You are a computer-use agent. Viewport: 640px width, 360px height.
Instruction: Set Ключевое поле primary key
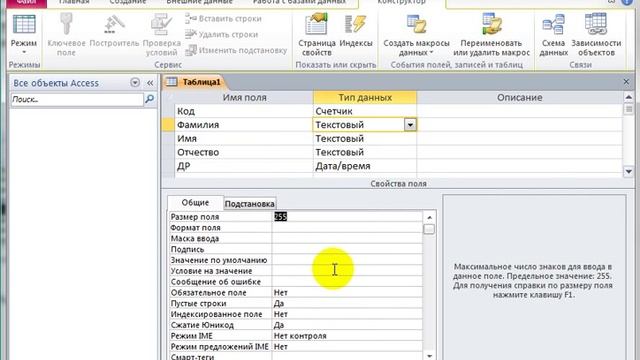pos(66,35)
